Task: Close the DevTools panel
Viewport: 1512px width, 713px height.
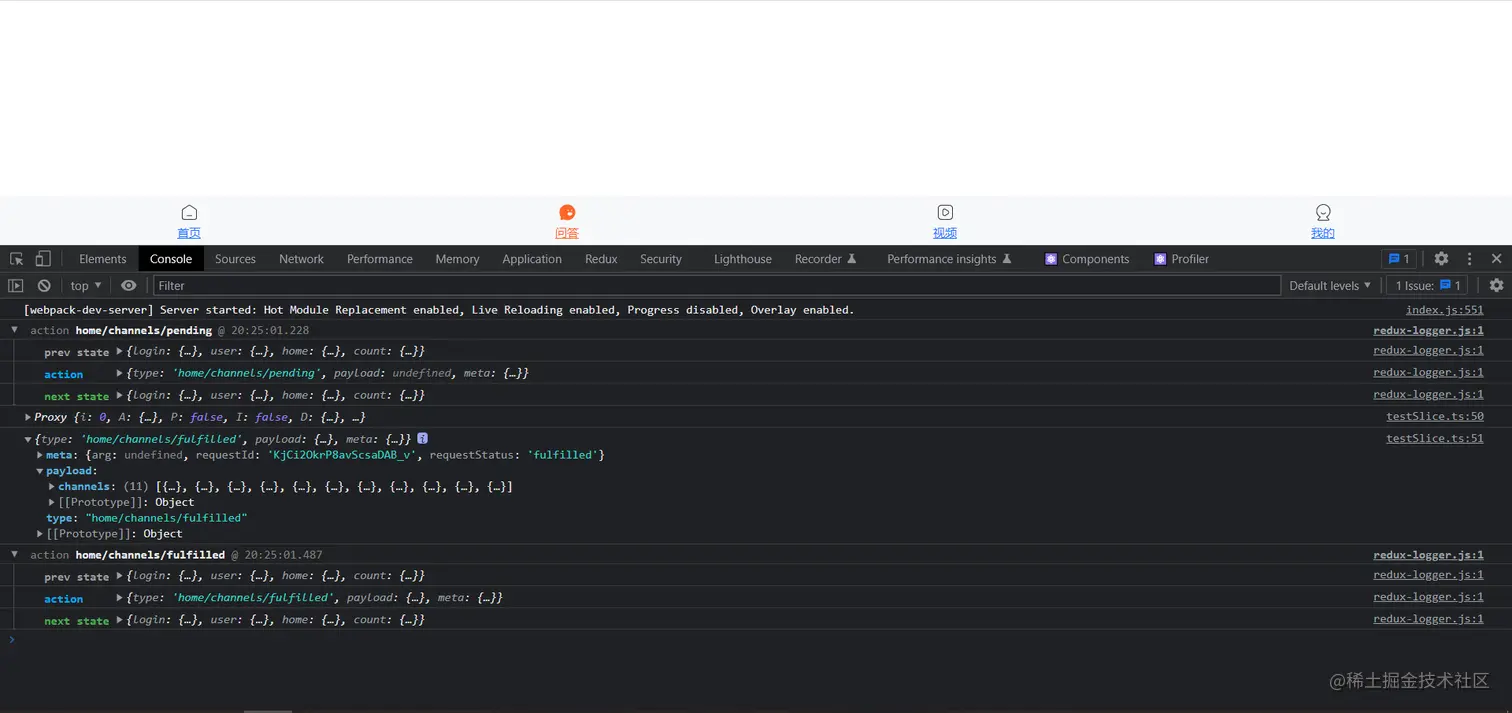Action: click(1496, 259)
